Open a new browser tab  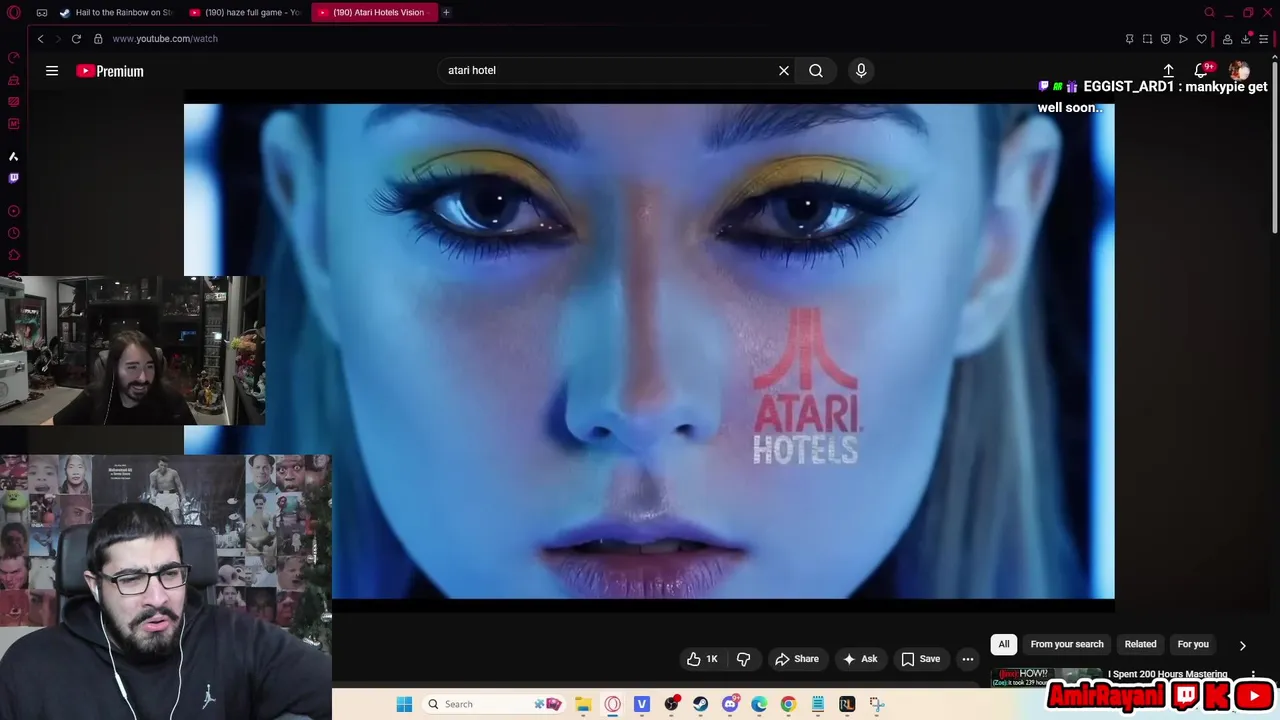(x=446, y=13)
